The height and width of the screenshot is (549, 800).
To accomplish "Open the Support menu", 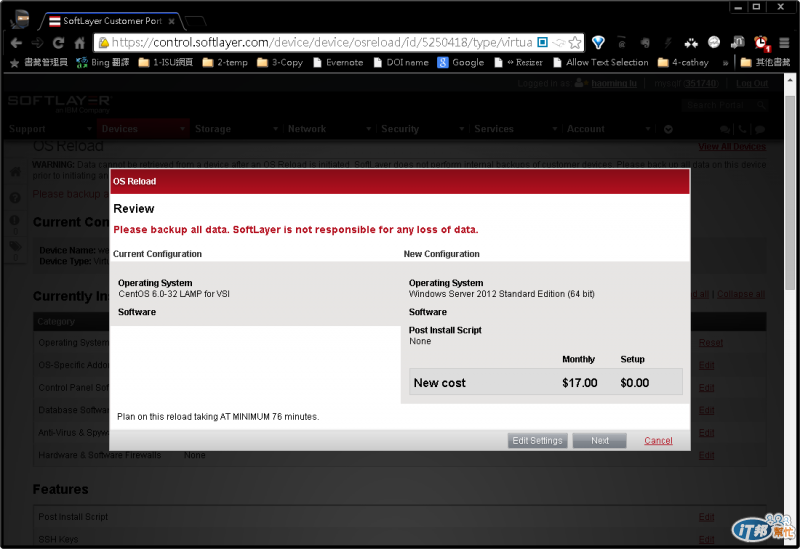I will pyautogui.click(x=50, y=129).
